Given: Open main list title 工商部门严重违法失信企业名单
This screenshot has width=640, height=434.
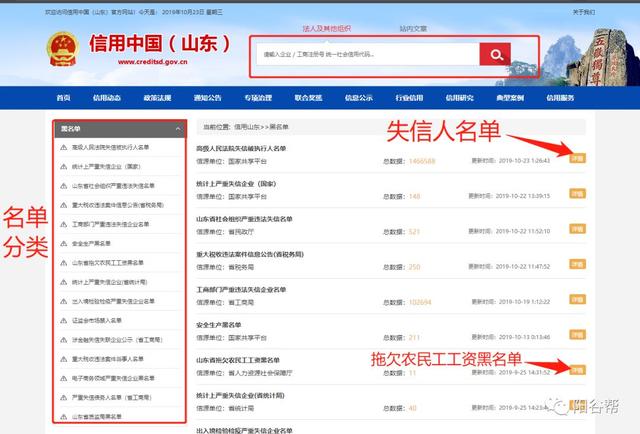Looking at the screenshot, I should [241, 290].
